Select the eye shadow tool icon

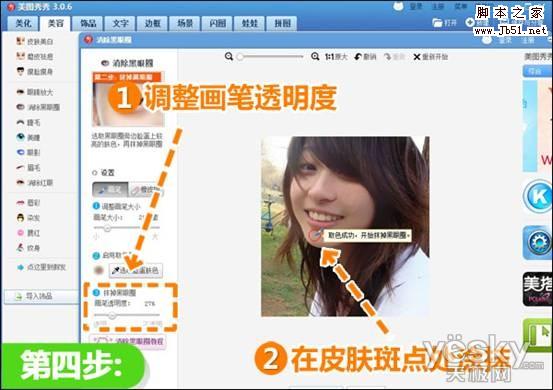(x=20, y=152)
